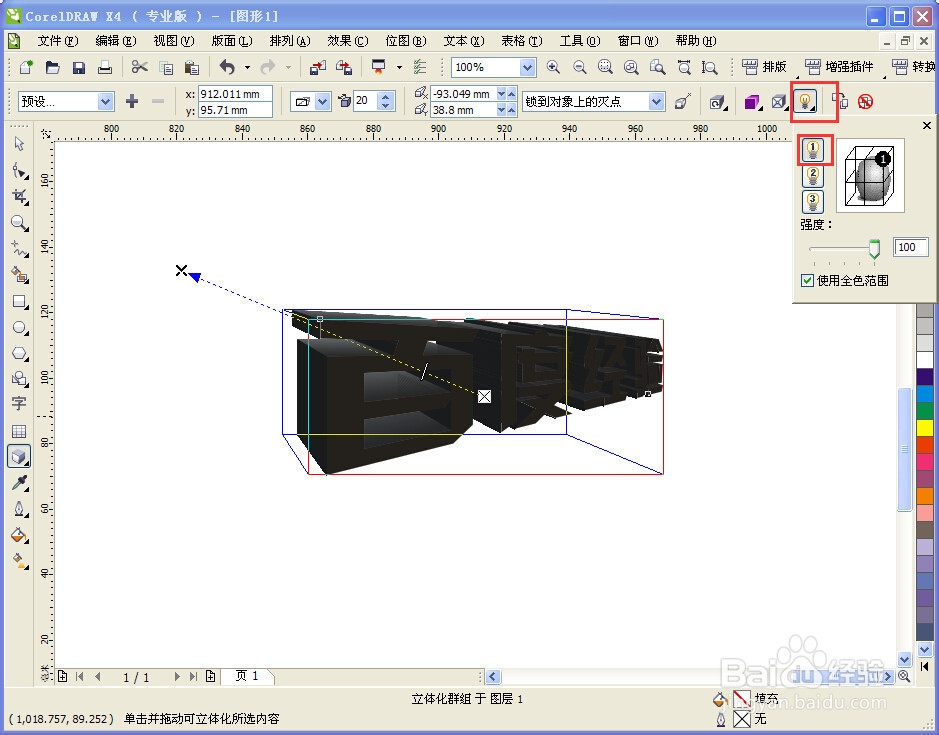This screenshot has height=735, width=939.
Task: Pick the orange palette swatch
Action: 925,496
